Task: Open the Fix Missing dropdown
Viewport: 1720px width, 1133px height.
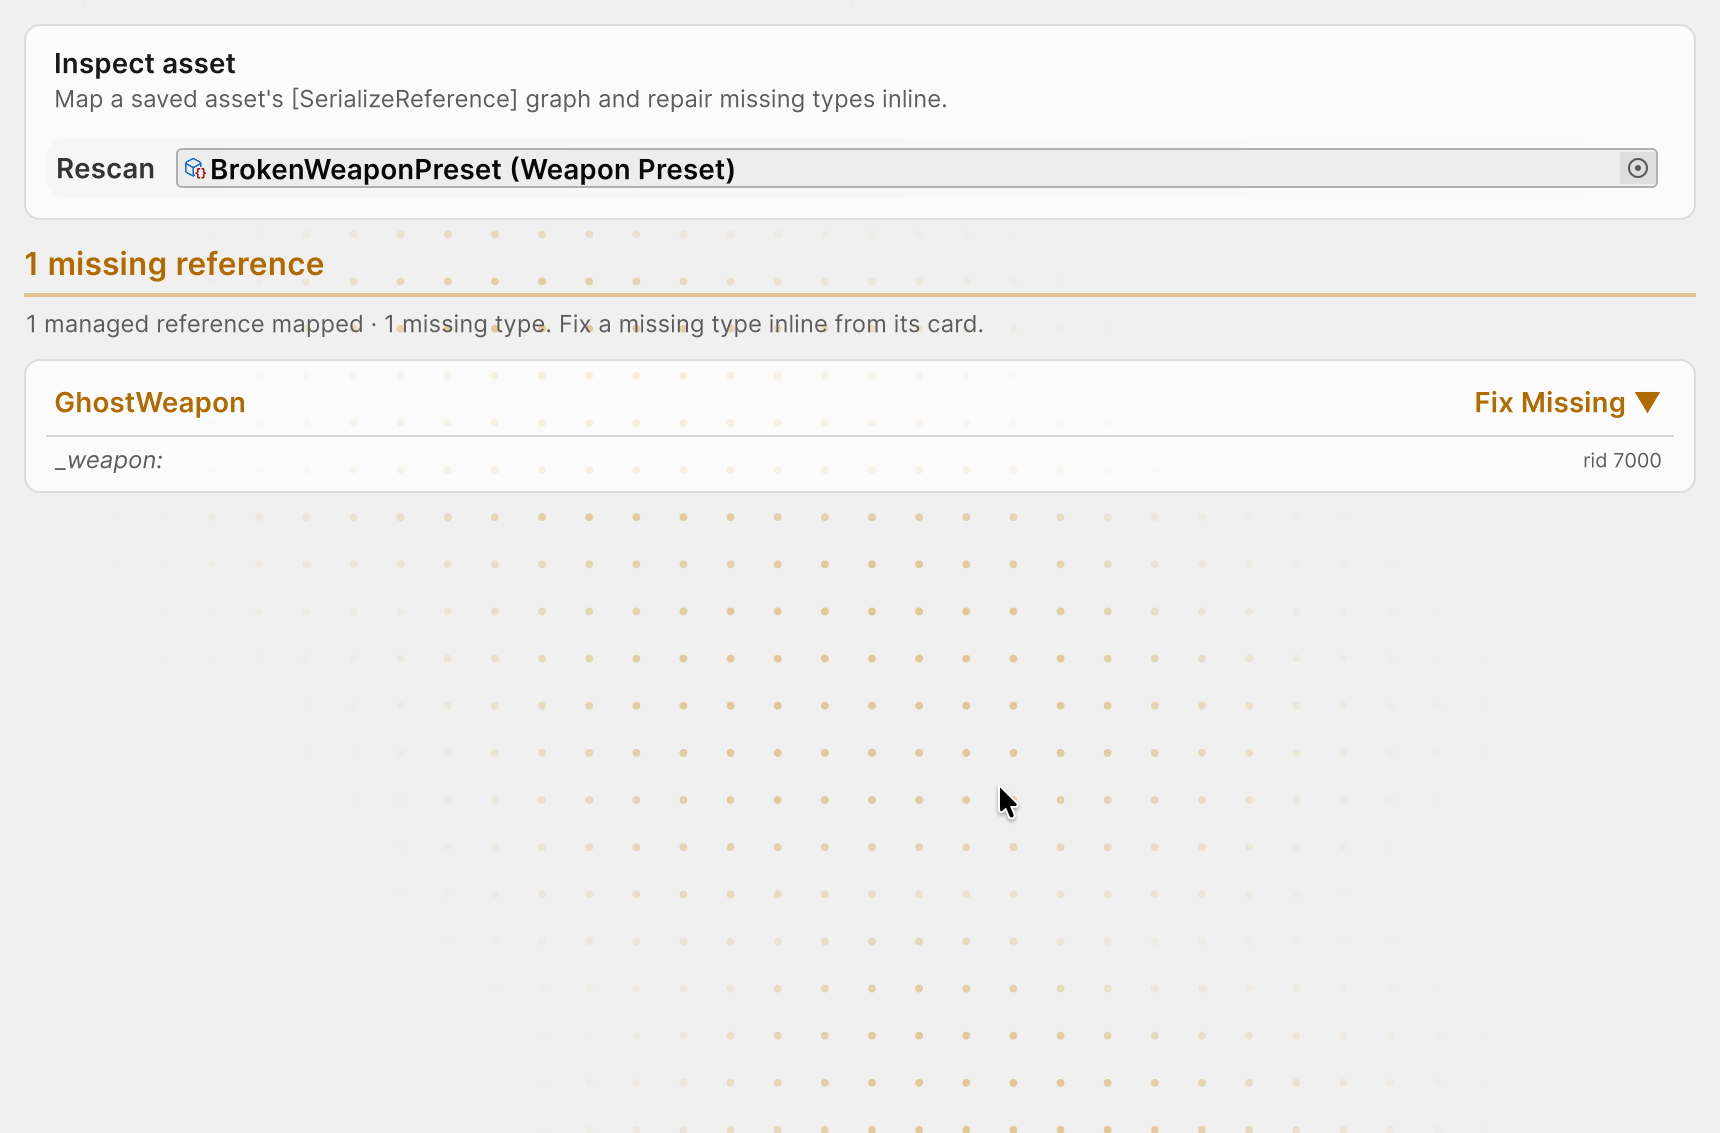Action: (x=1567, y=402)
